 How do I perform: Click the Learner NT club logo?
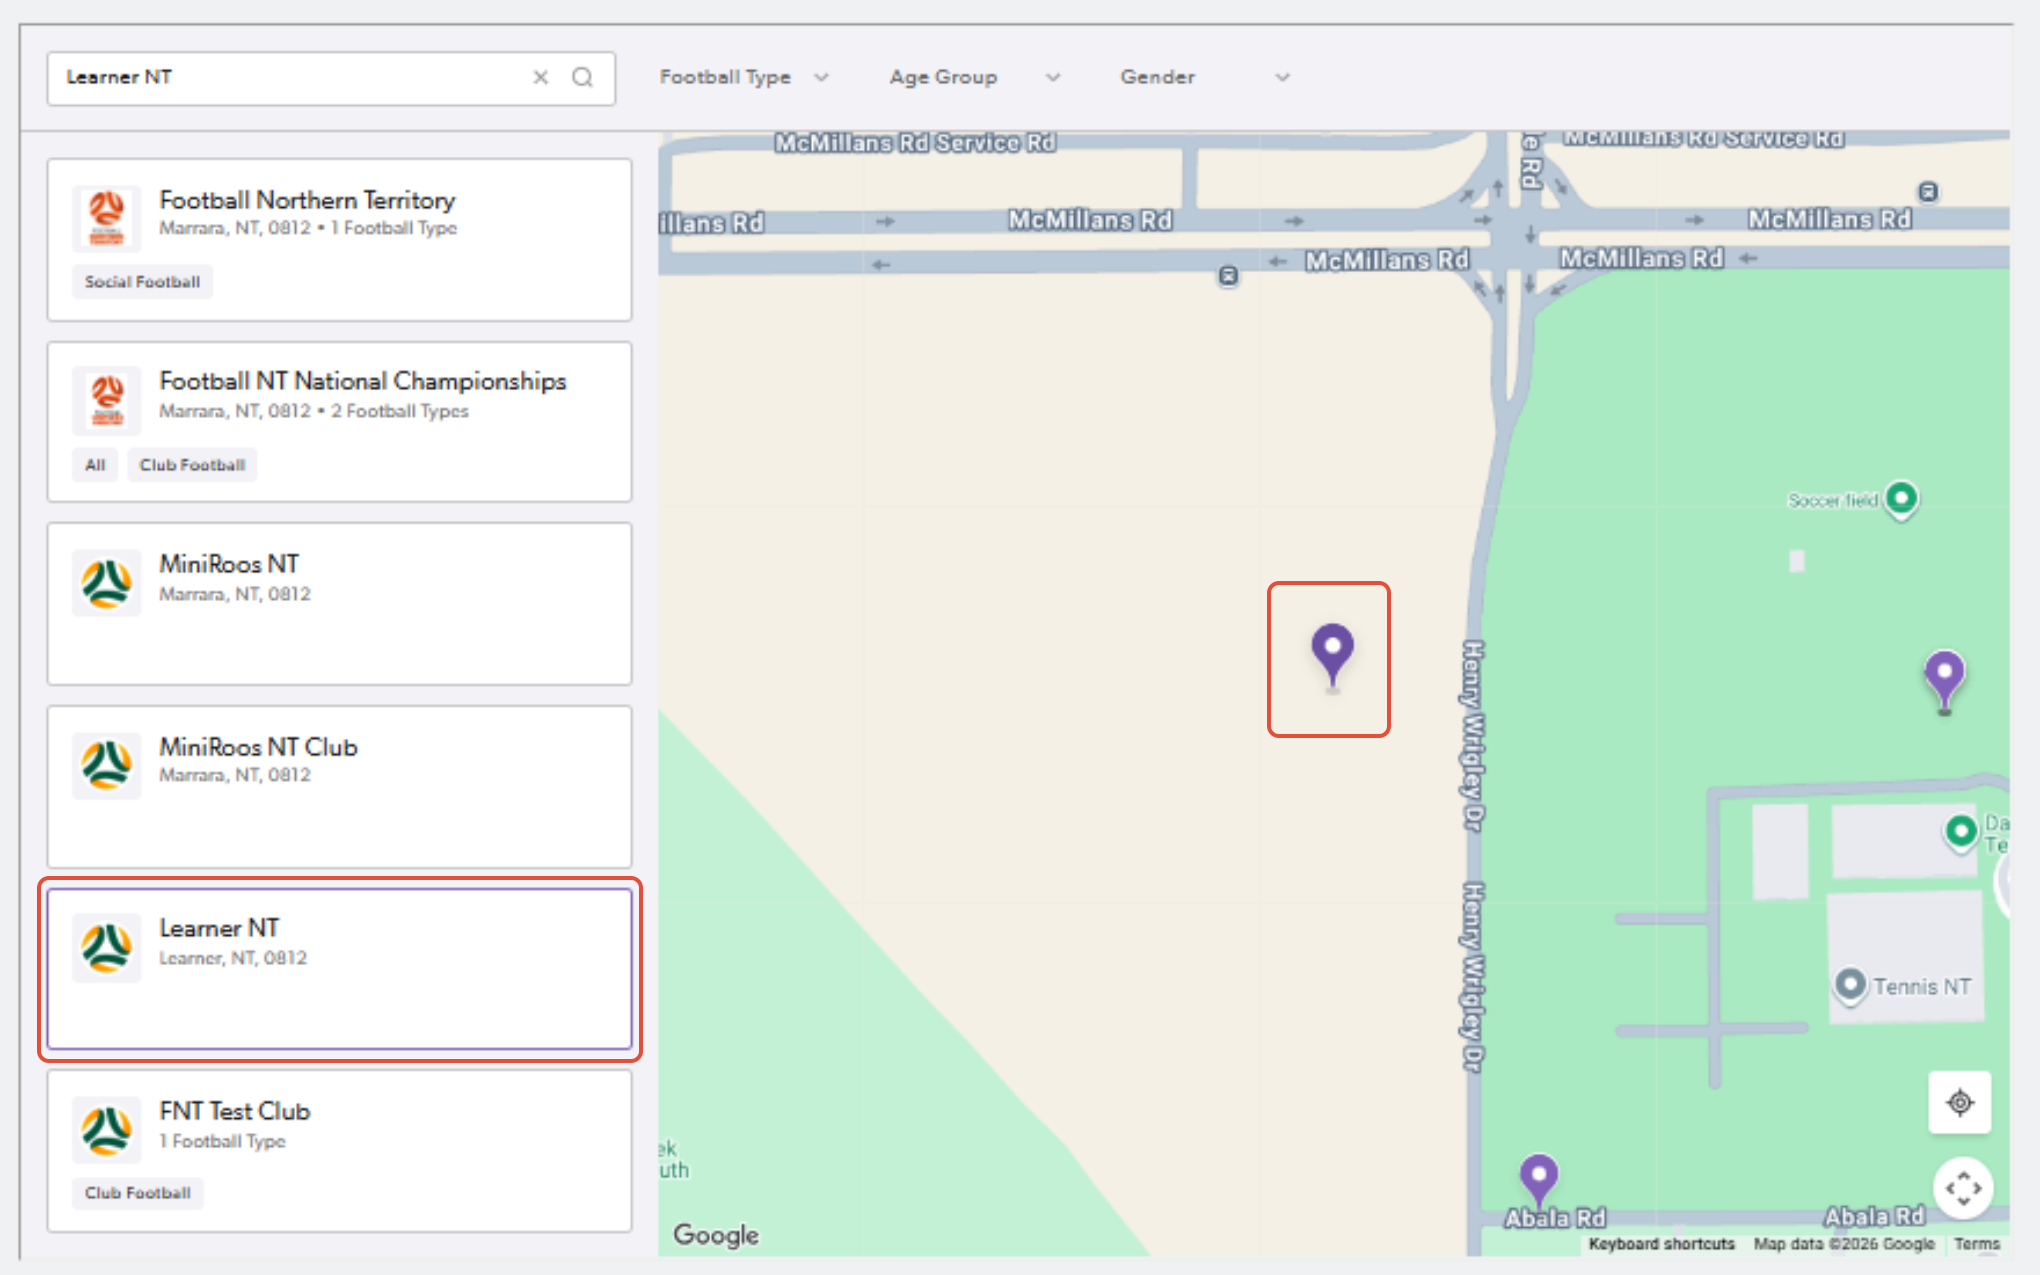107,947
